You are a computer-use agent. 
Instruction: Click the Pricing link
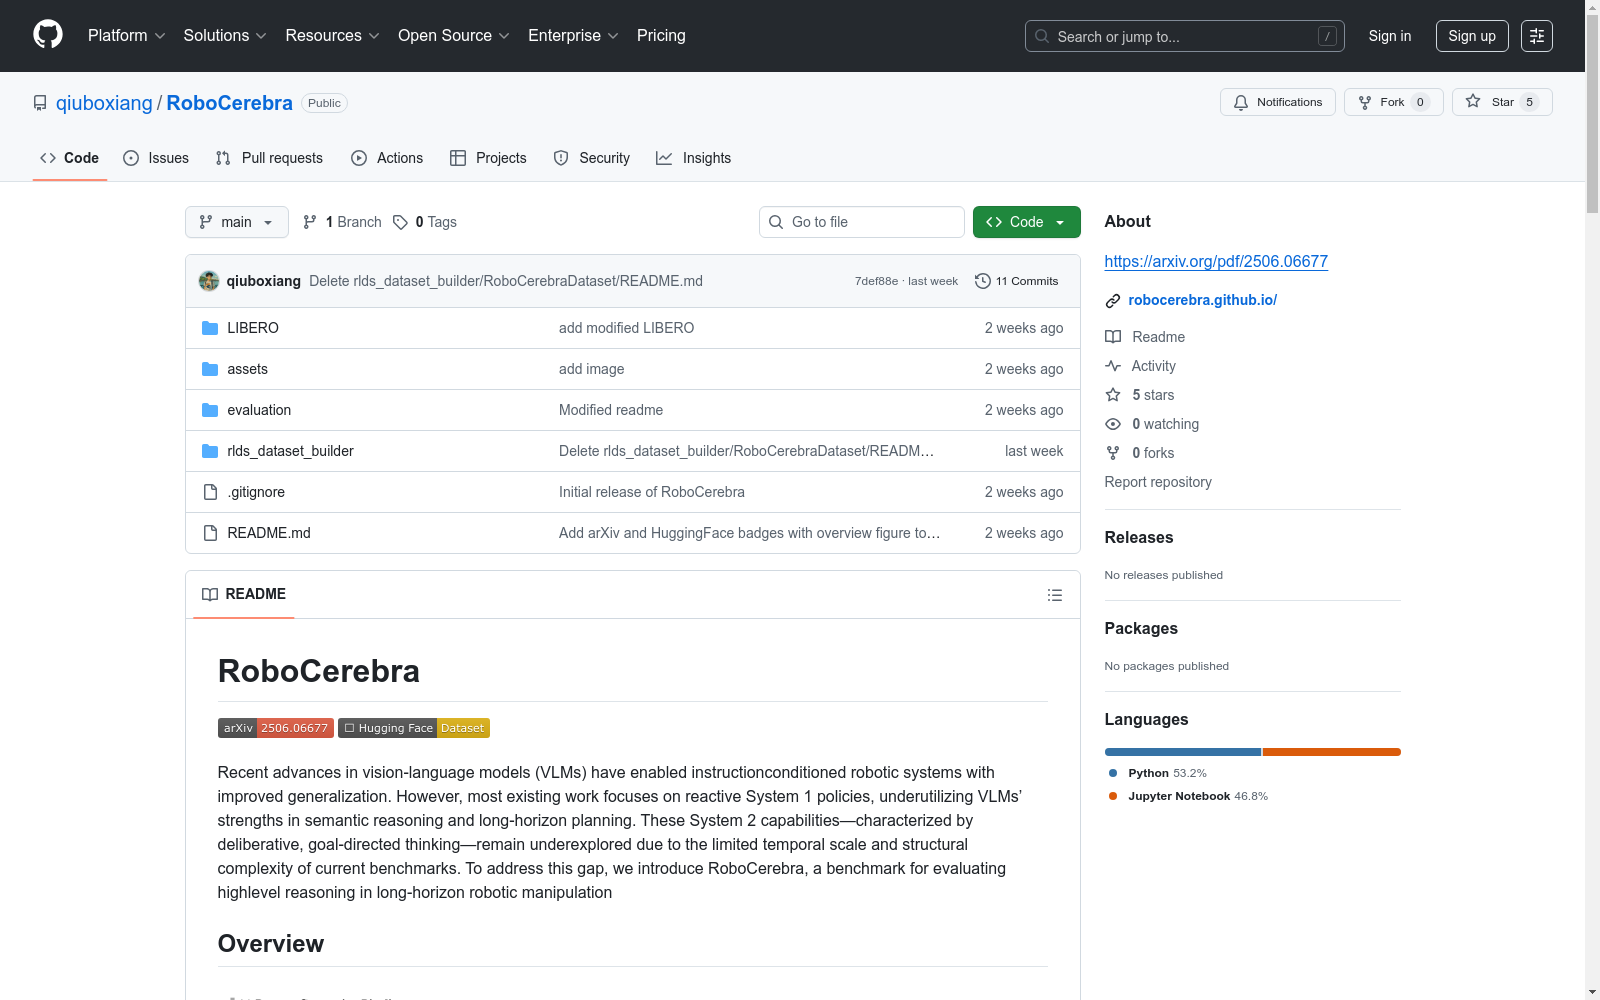661,36
